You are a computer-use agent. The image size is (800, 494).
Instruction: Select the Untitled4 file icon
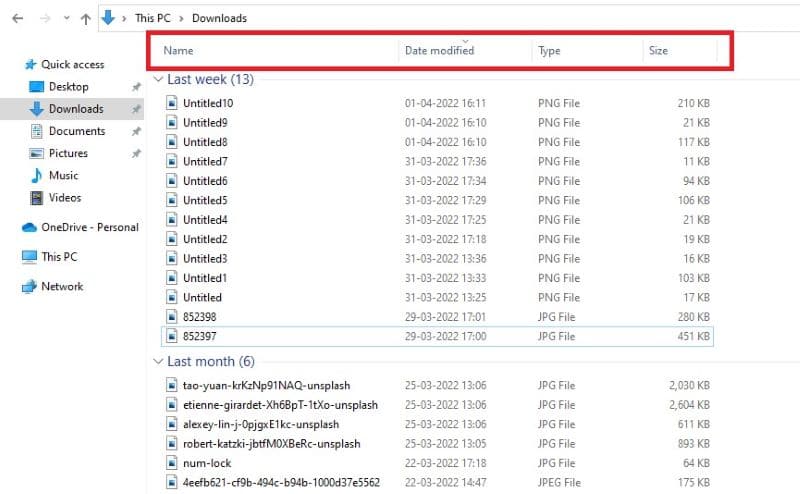coord(172,219)
